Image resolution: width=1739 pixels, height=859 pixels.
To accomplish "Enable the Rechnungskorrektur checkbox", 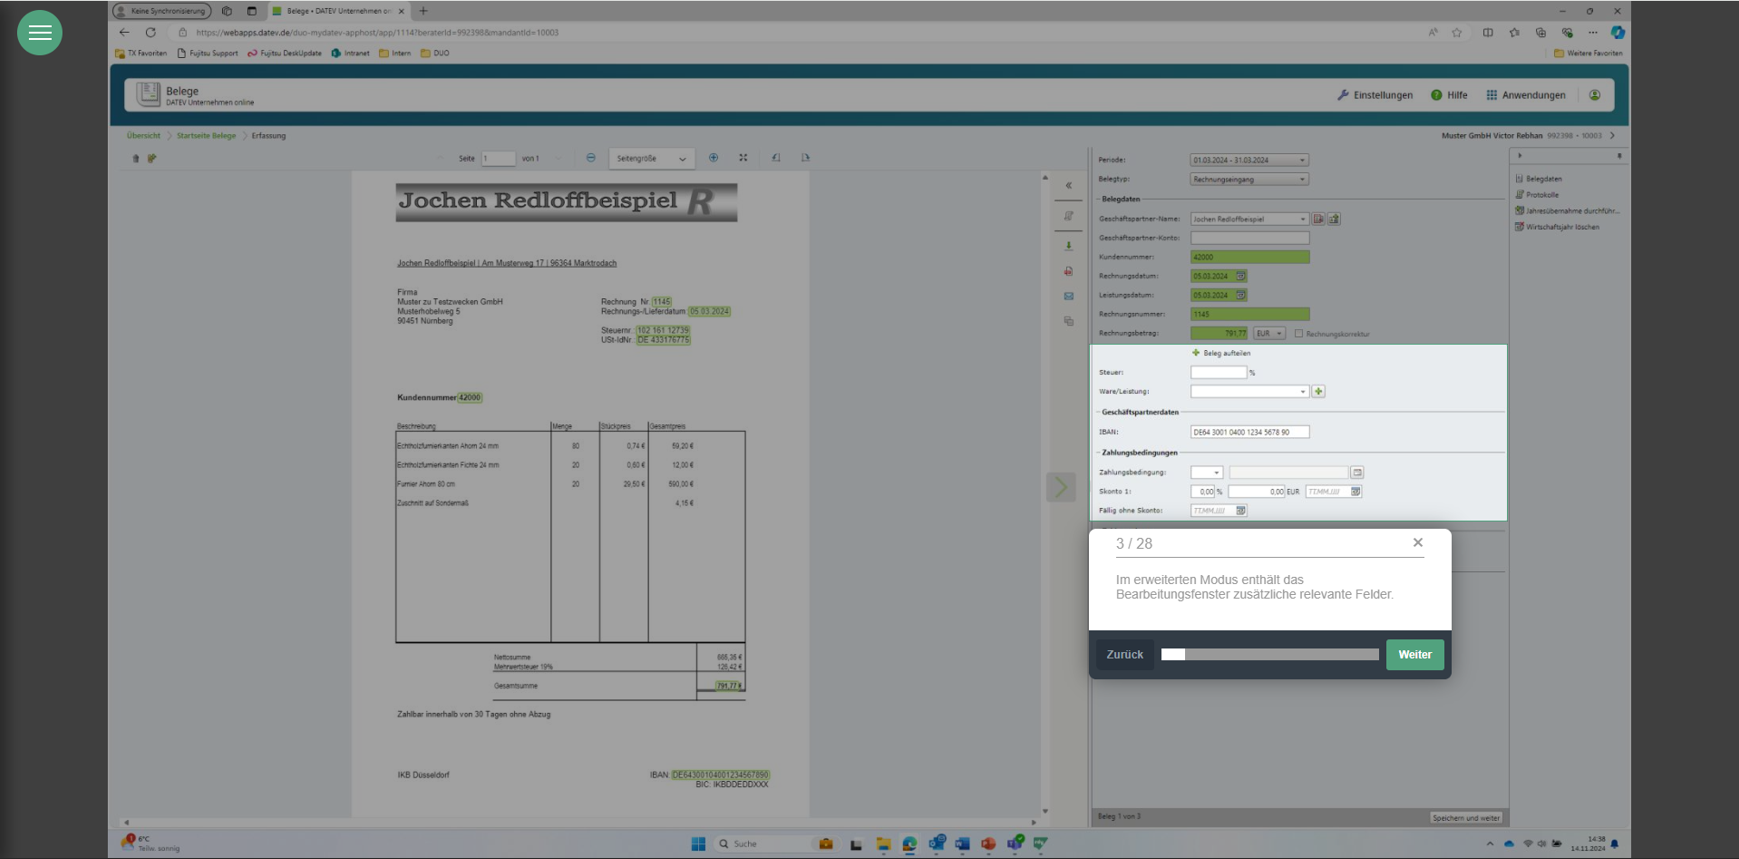I will 1299,334.
